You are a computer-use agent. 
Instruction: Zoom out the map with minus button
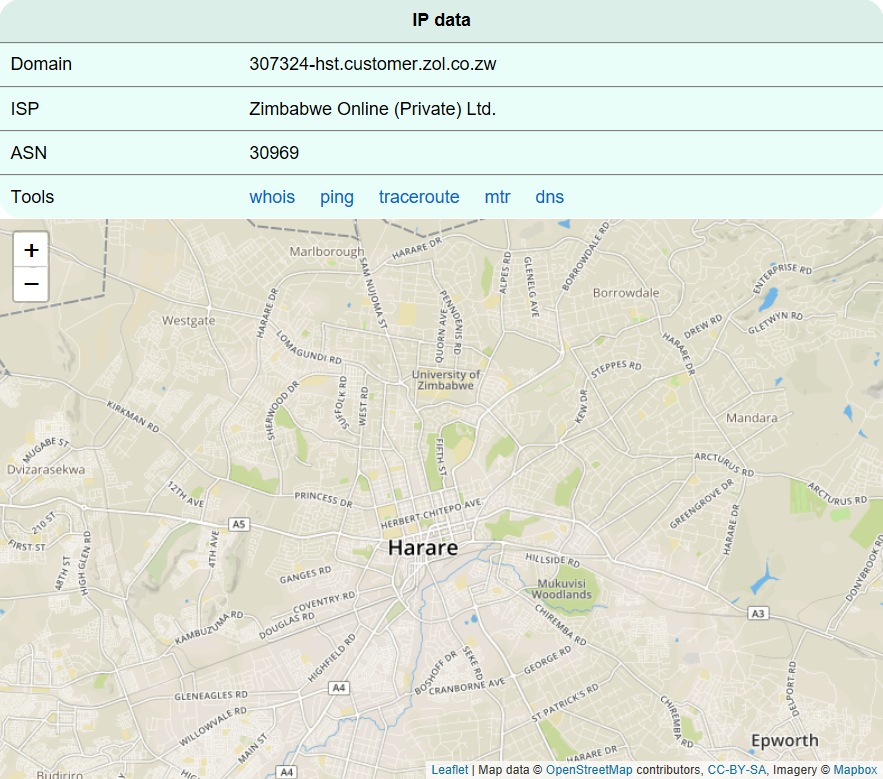pos(31,284)
